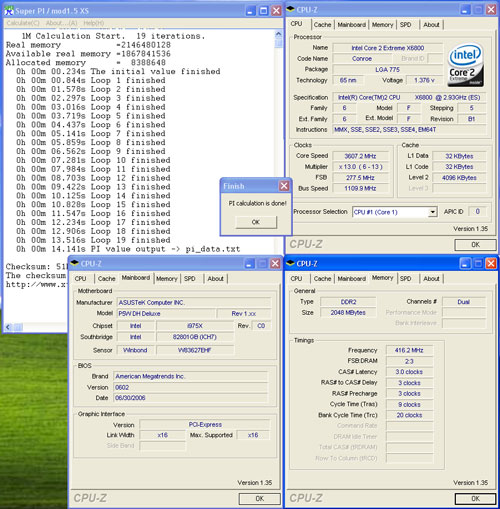This screenshot has height=509, width=500.
Task: Switch to About tab in top CPU-Z window
Action: click(431, 25)
